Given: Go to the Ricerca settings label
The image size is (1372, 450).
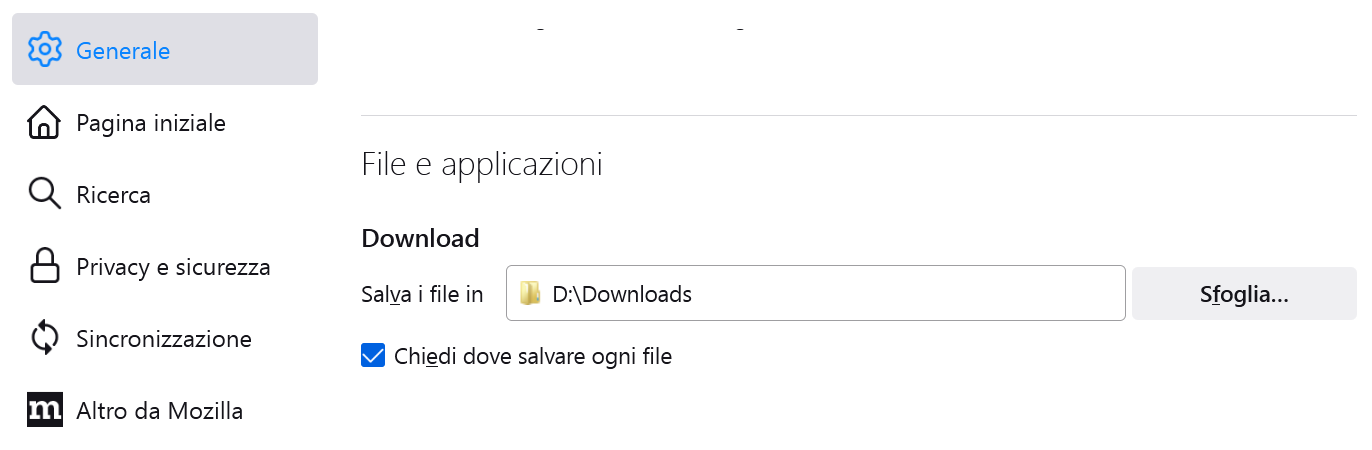Looking at the screenshot, I should pos(113,195).
